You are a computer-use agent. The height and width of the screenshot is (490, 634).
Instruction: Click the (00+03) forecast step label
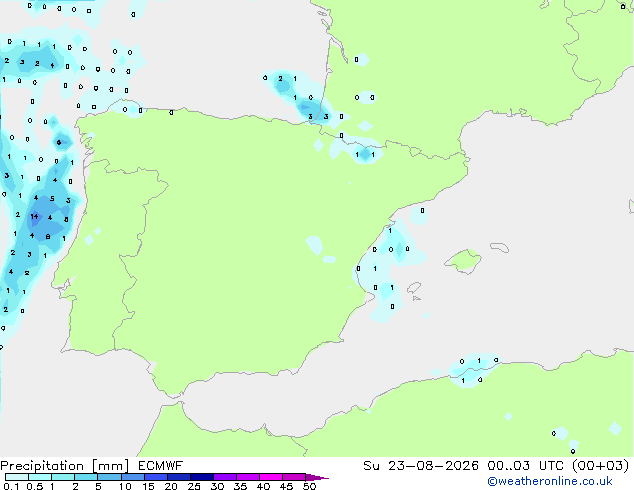click(x=601, y=466)
